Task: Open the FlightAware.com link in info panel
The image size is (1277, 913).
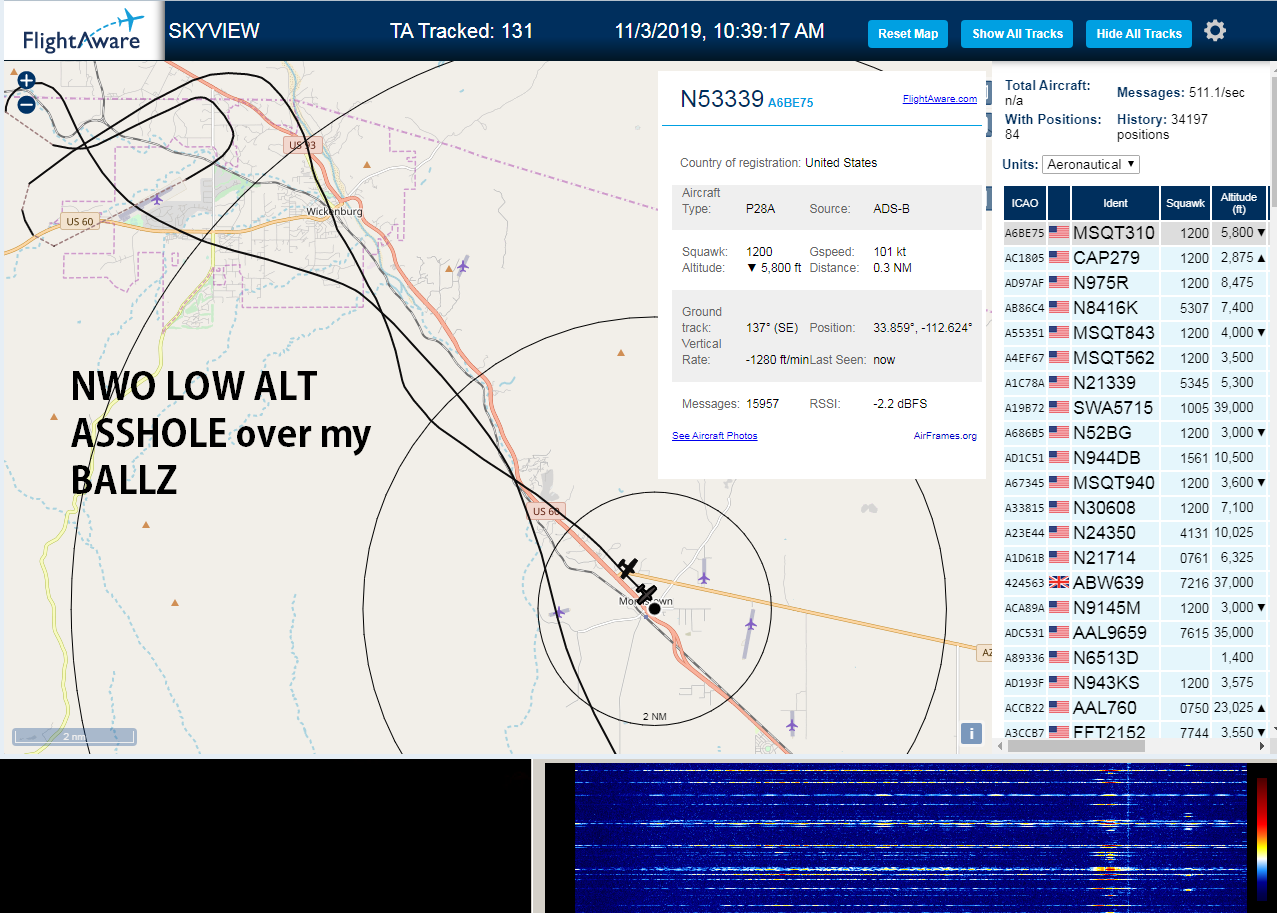Action: click(939, 98)
